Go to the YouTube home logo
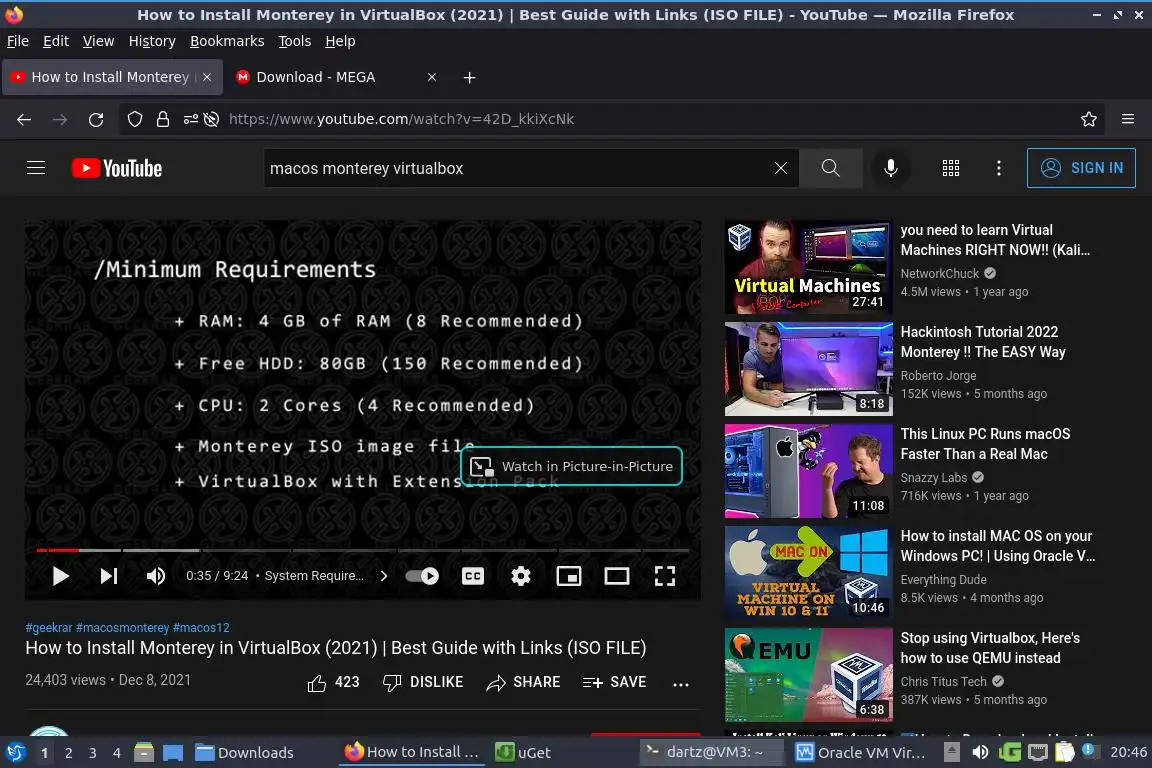 (117, 168)
